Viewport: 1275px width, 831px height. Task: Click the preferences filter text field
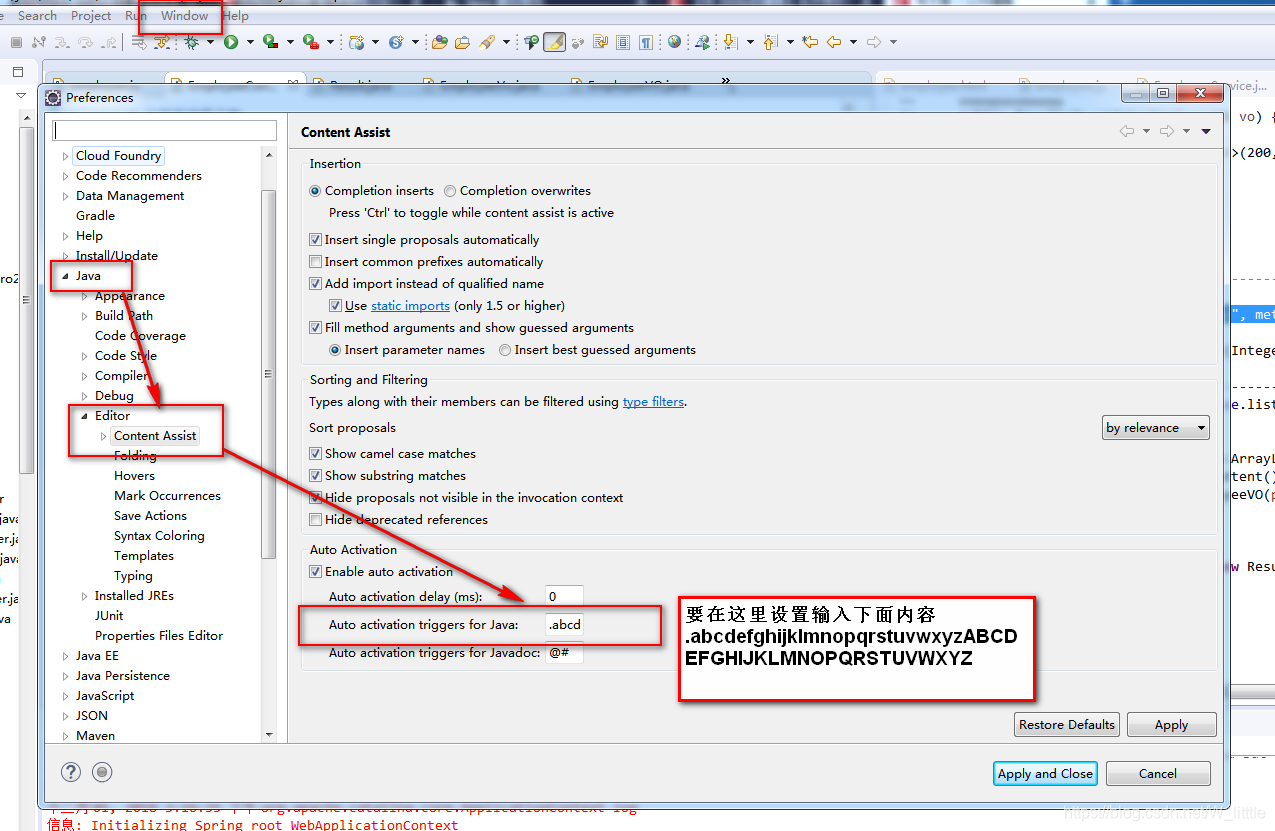click(165, 131)
